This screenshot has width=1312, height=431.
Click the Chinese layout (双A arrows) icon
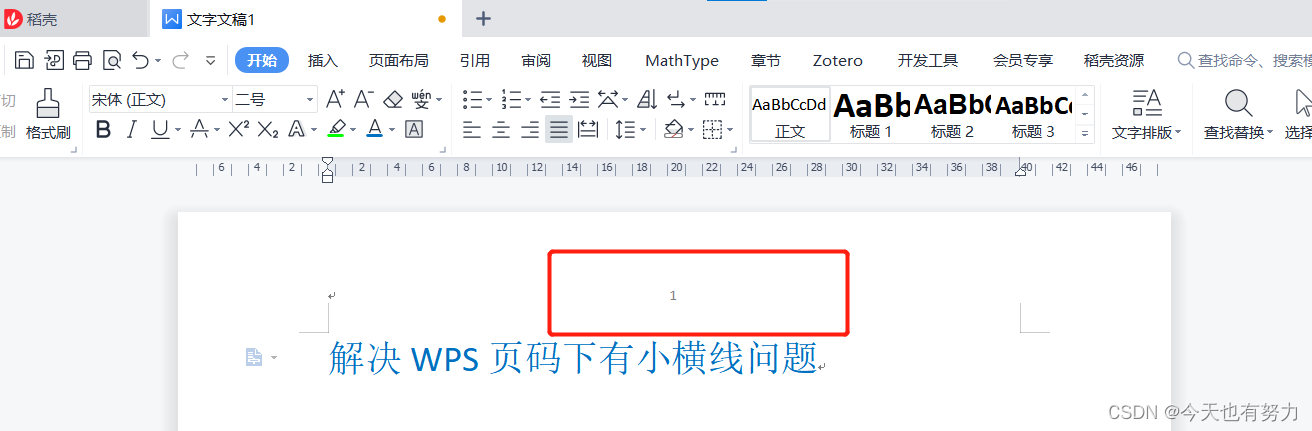click(x=608, y=99)
